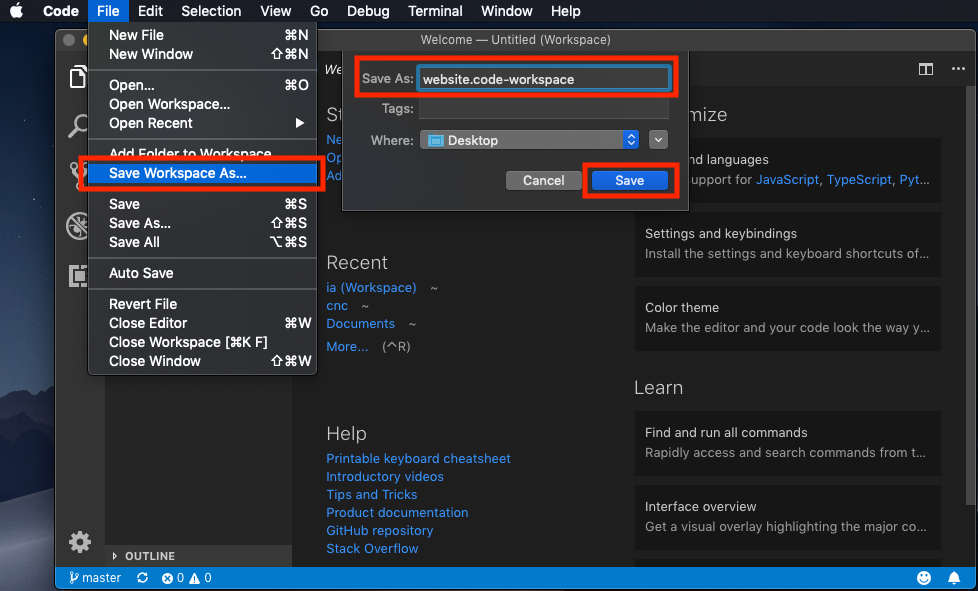The width and height of the screenshot is (978, 591).
Task: Open Tips and Tricks link
Action: [x=372, y=495]
